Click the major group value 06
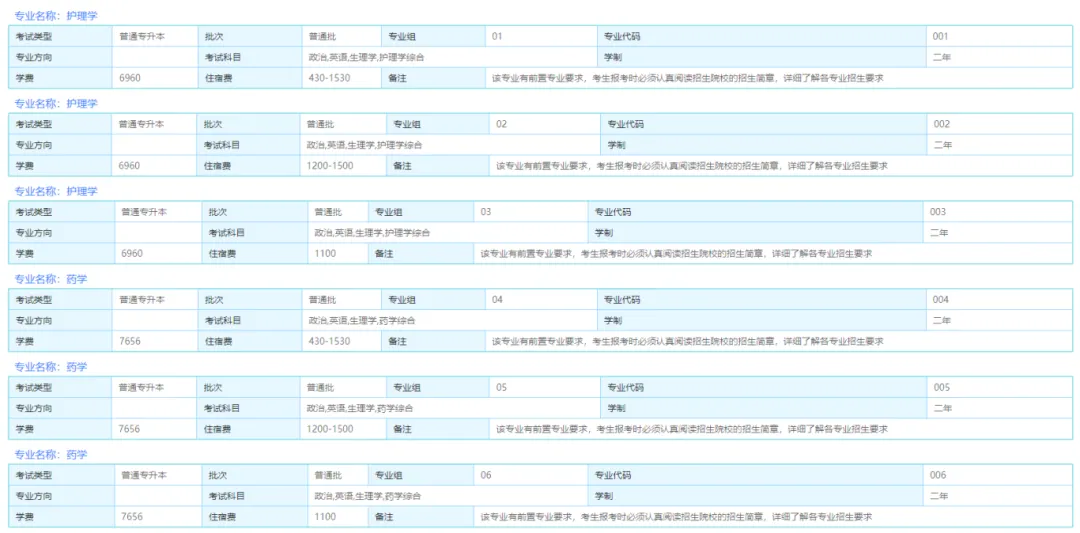1080x533 pixels. click(x=486, y=475)
